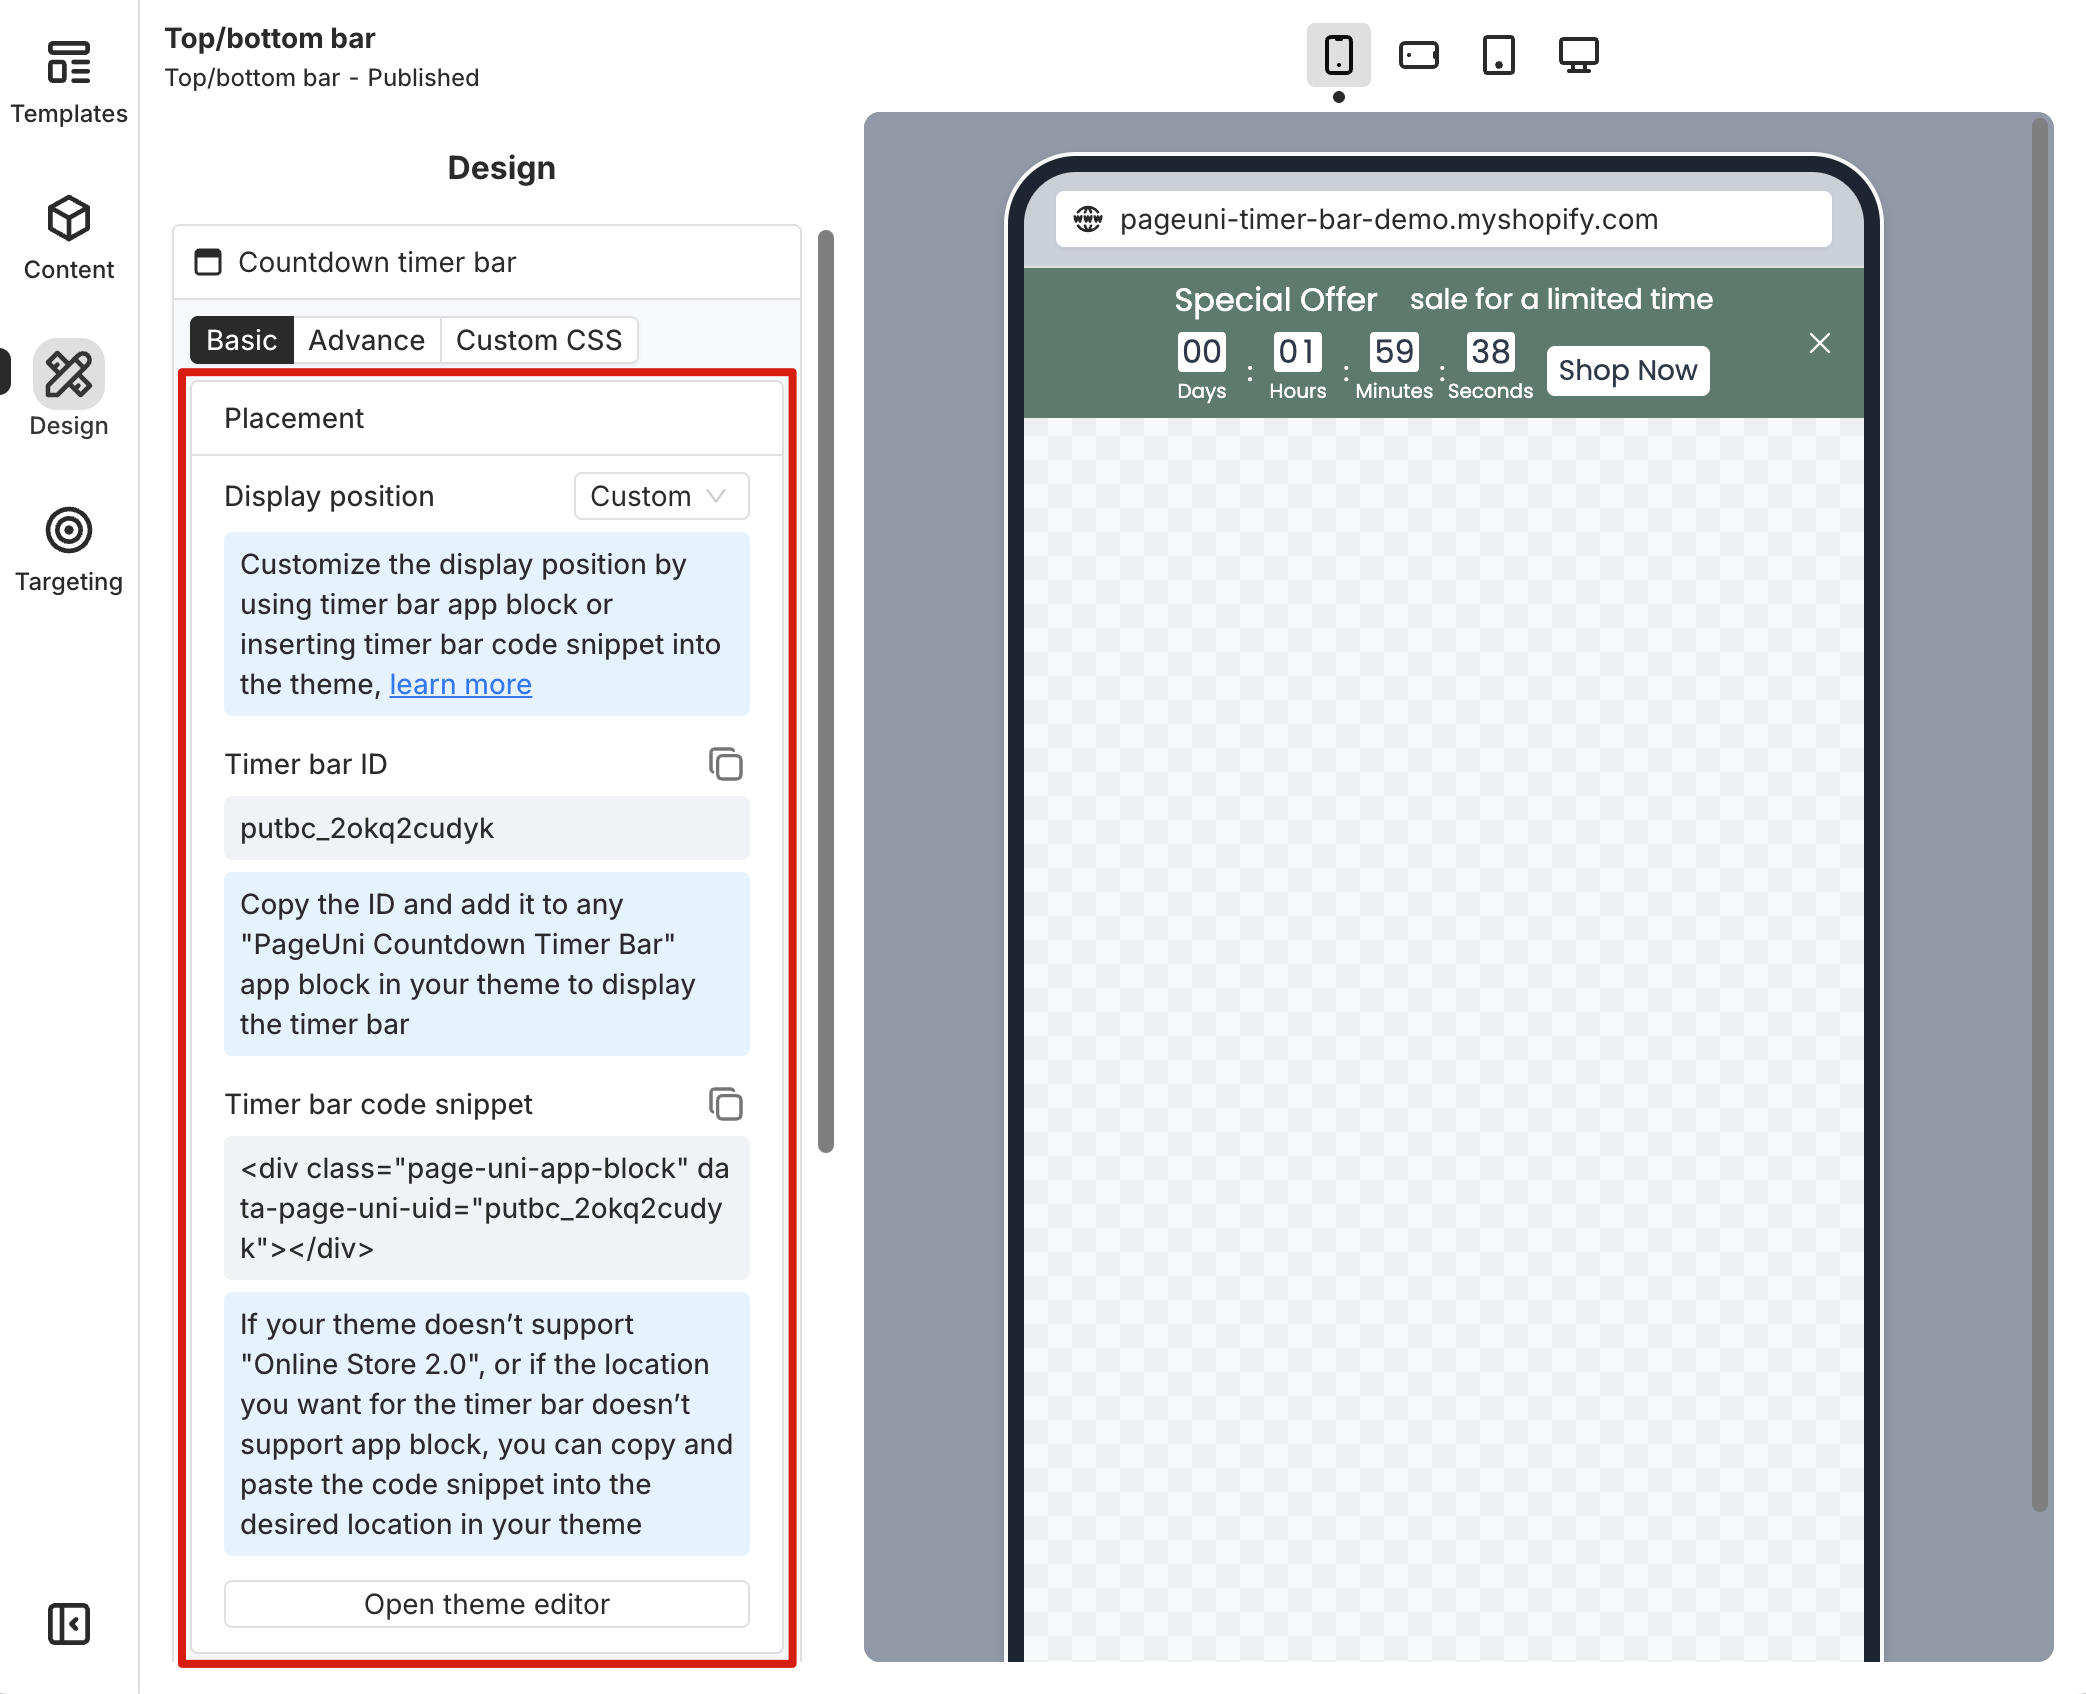Open the Templates sidebar section

click(x=69, y=82)
